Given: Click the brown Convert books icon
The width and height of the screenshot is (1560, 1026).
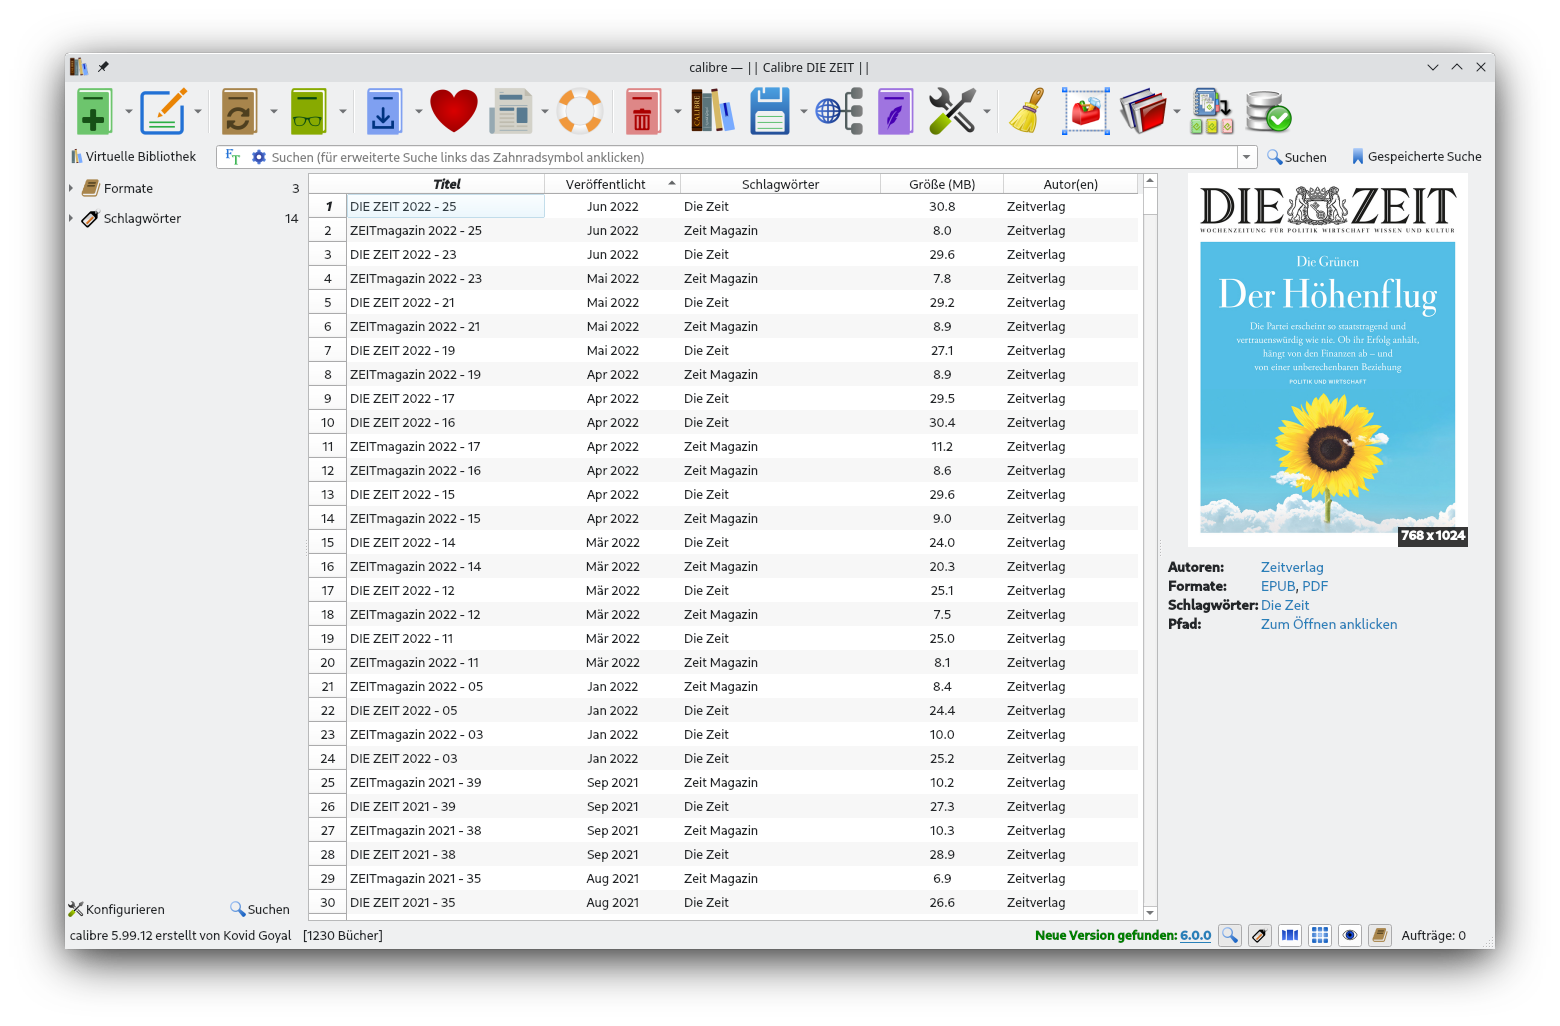Looking at the screenshot, I should (239, 111).
